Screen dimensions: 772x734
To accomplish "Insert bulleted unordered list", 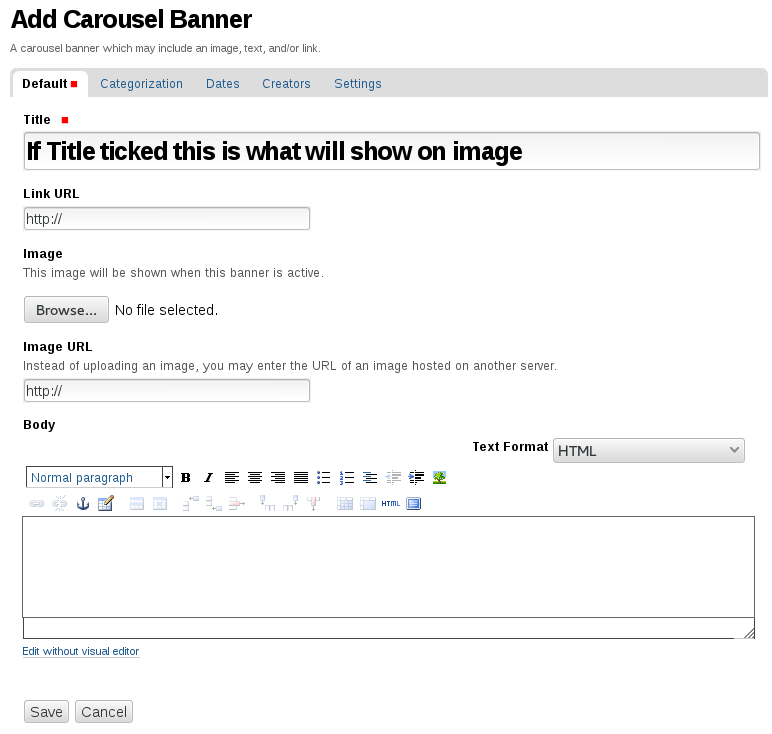I will coord(323,478).
